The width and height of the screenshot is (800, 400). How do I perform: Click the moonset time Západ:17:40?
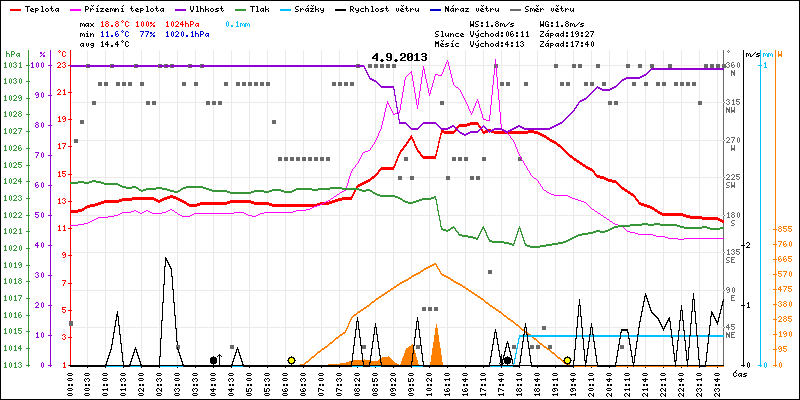click(566, 44)
